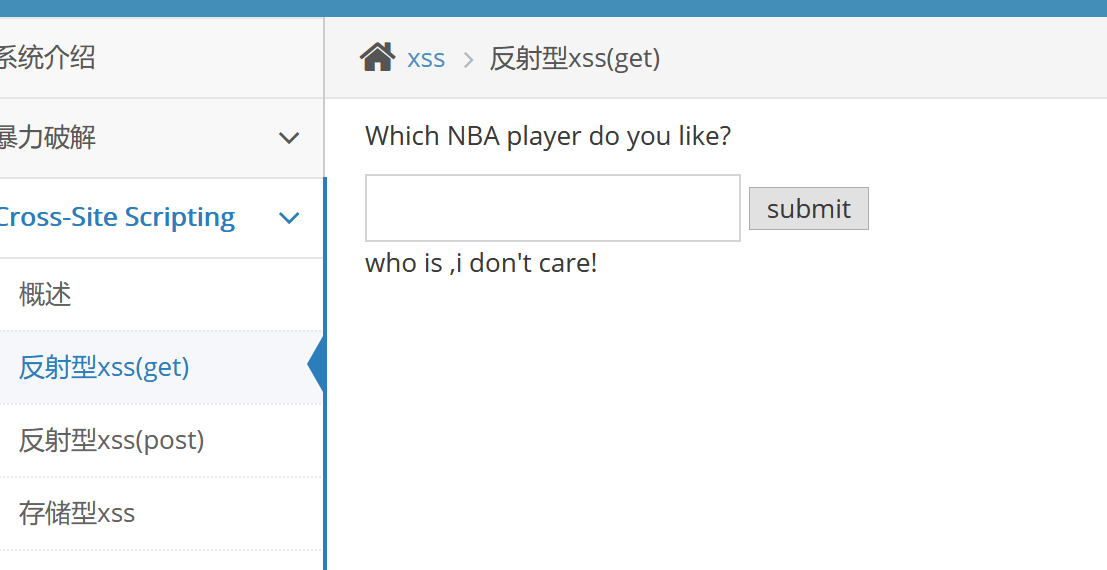The width and height of the screenshot is (1107, 570).
Task: Open the 概述 submenu item
Action: coord(45,294)
